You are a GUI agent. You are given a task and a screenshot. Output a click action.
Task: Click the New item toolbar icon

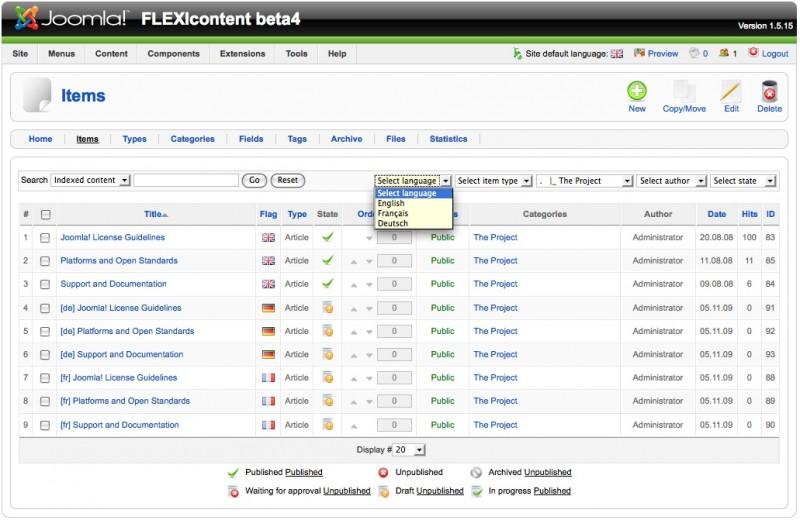click(637, 91)
